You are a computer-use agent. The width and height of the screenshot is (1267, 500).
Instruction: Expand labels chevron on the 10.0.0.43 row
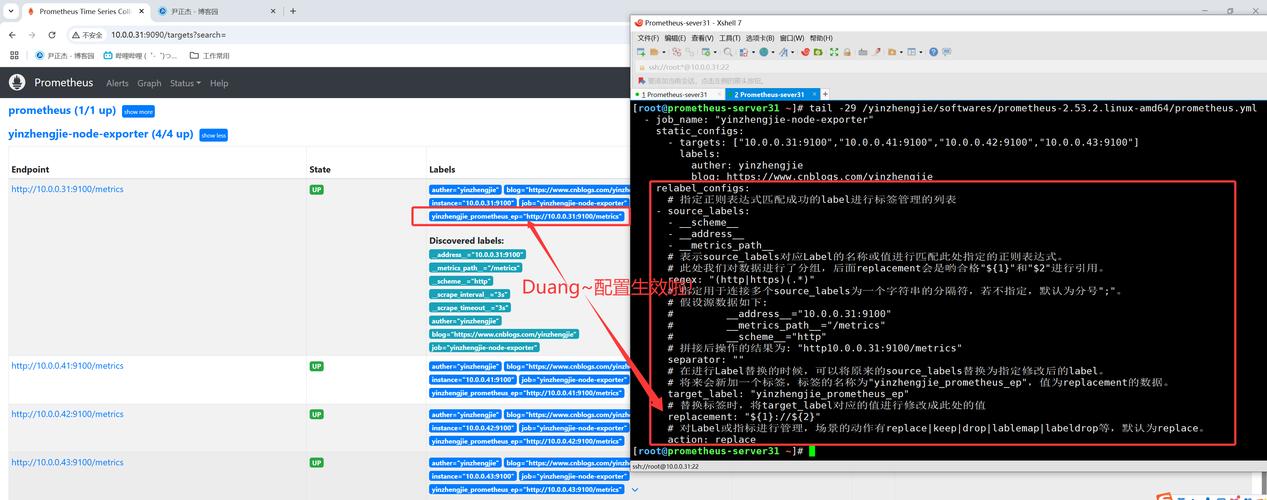[x=634, y=490]
